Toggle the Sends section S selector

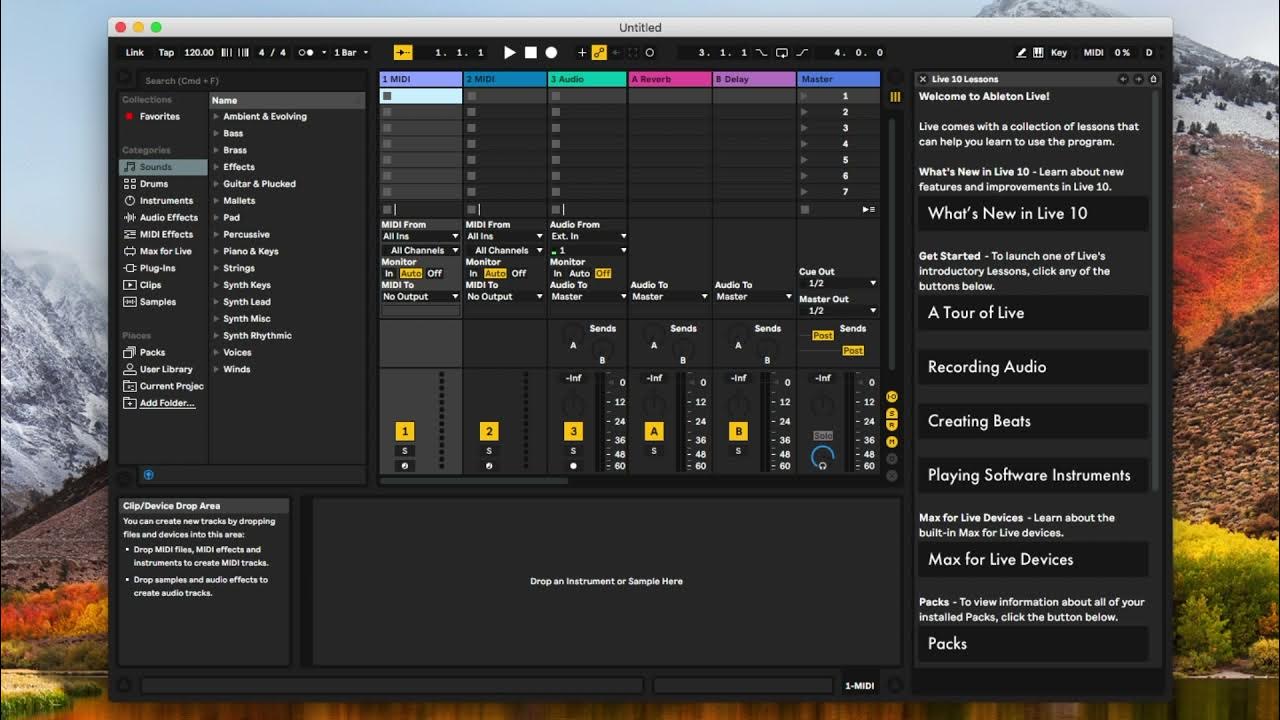(892, 413)
